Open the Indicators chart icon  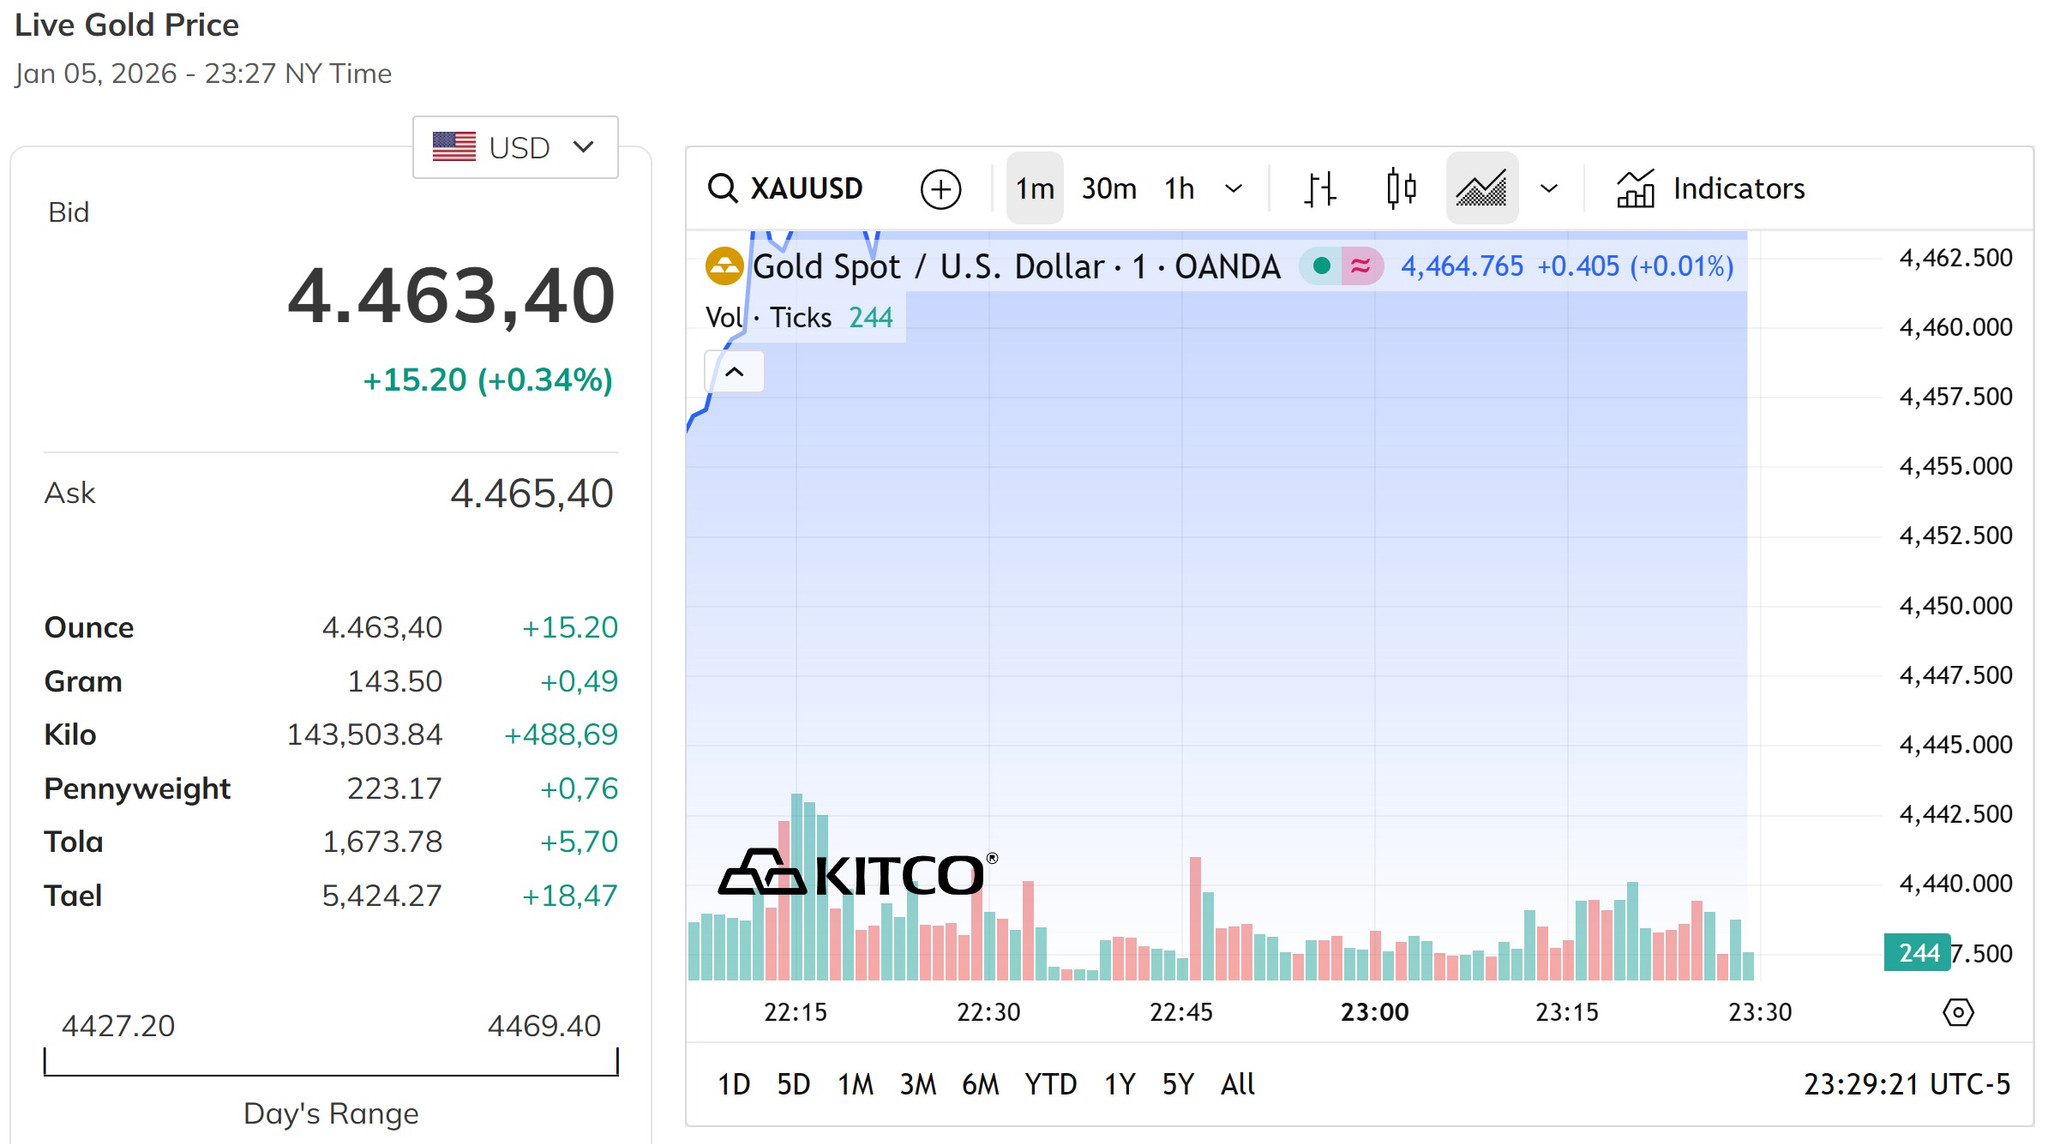(x=1636, y=188)
